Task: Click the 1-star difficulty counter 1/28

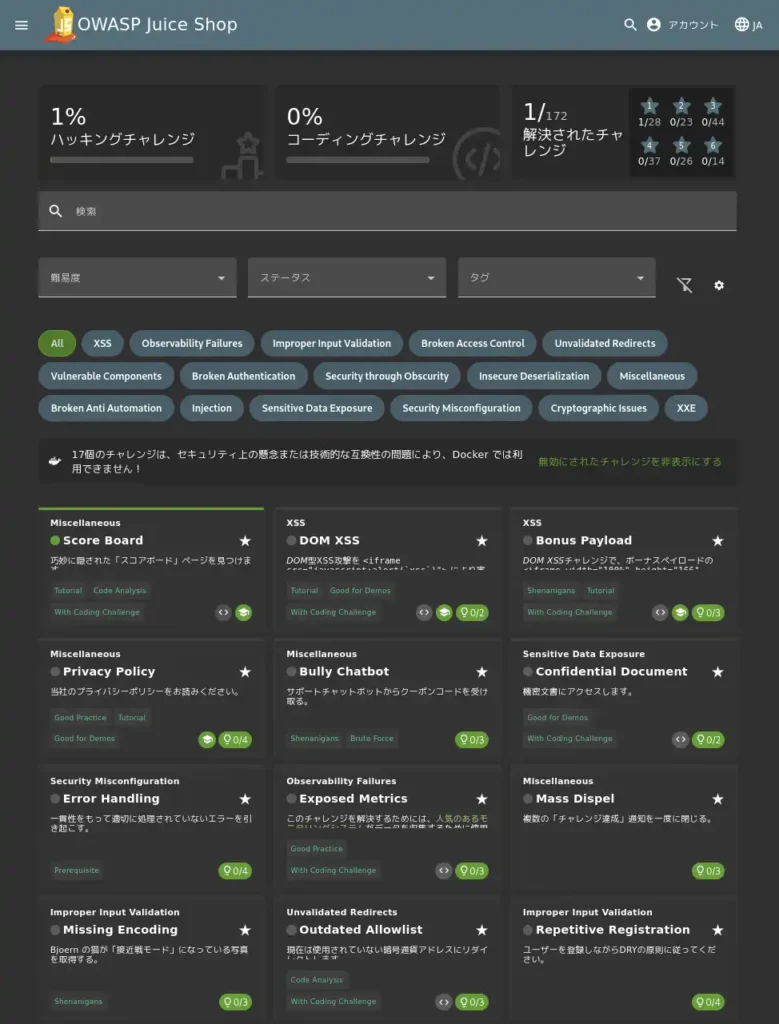Action: 649,112
